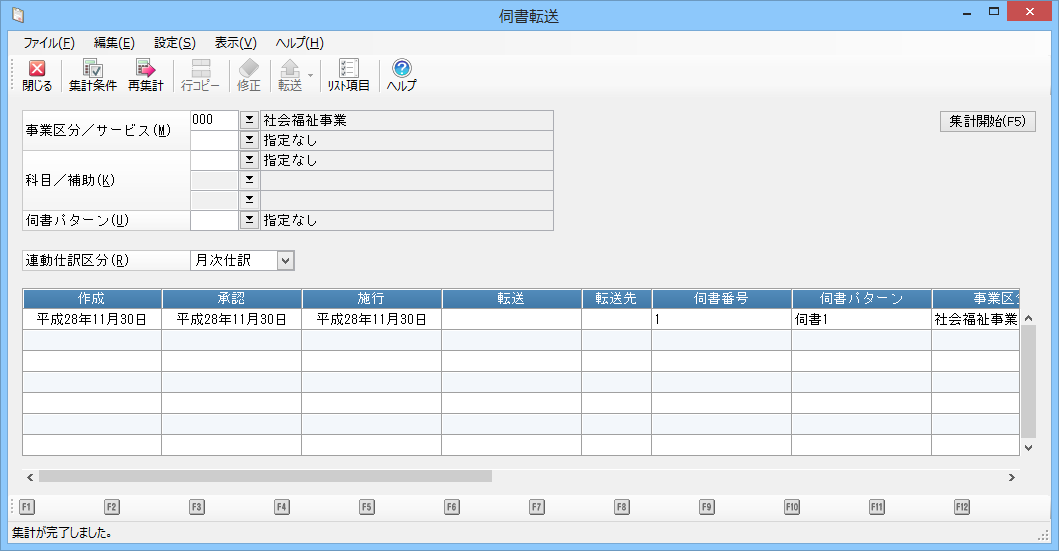1059x551 pixels.
Task: Expand the 伺書パターン dropdown arrow
Action: point(249,220)
